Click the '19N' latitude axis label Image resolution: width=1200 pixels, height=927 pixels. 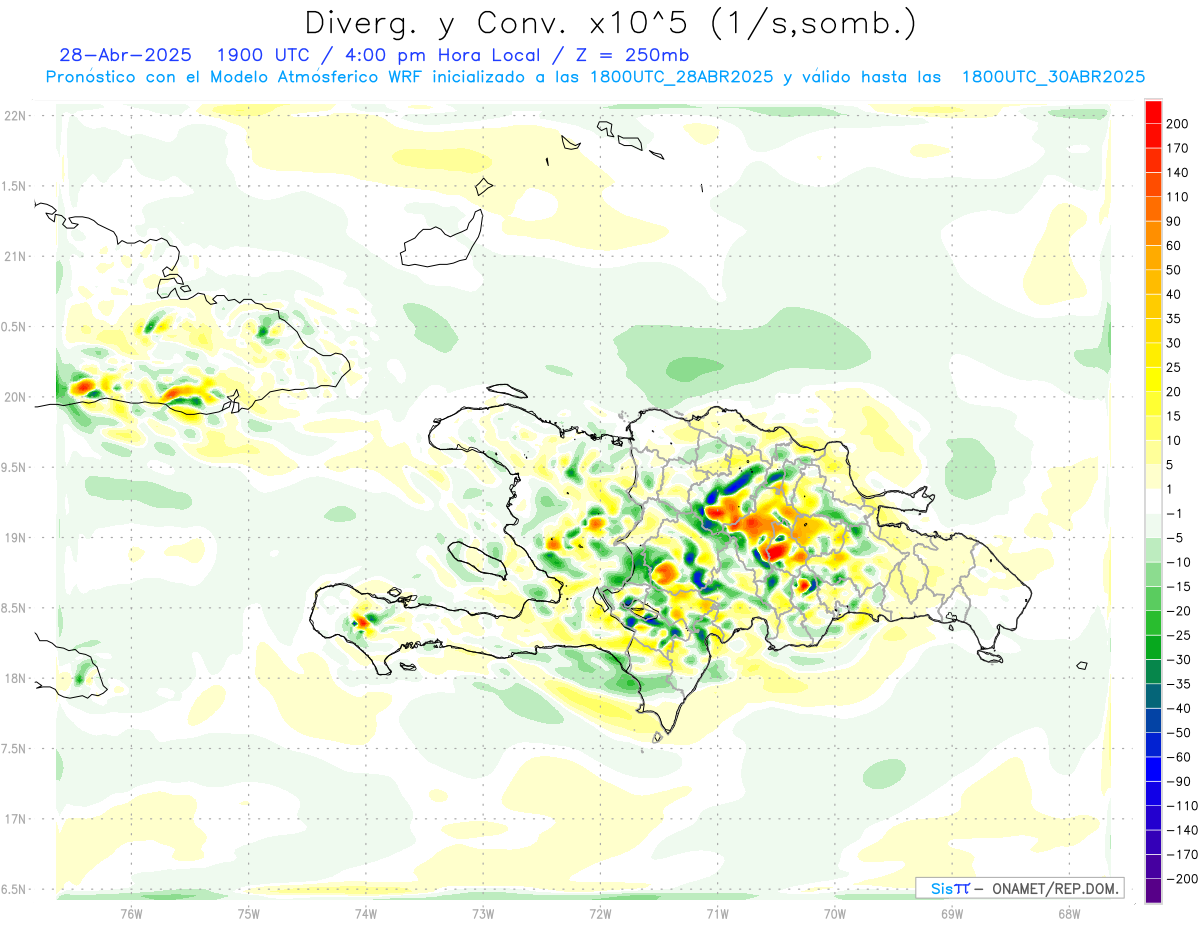(15, 538)
